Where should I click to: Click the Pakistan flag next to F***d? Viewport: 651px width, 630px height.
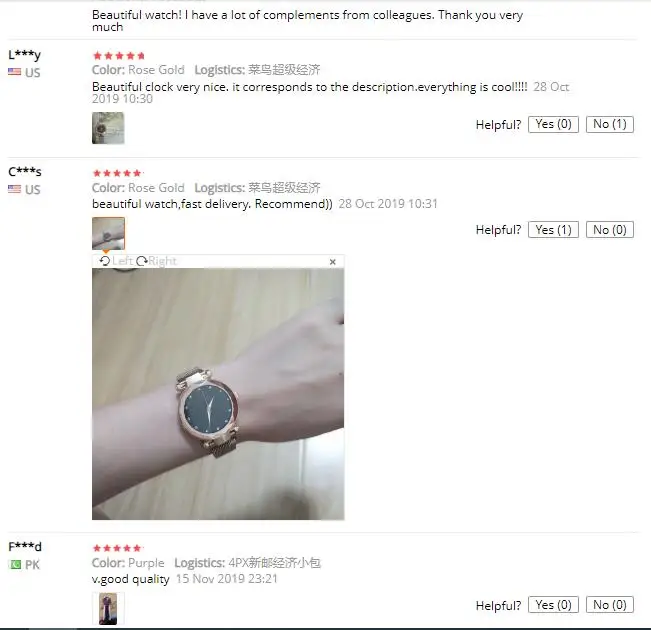click(15, 564)
